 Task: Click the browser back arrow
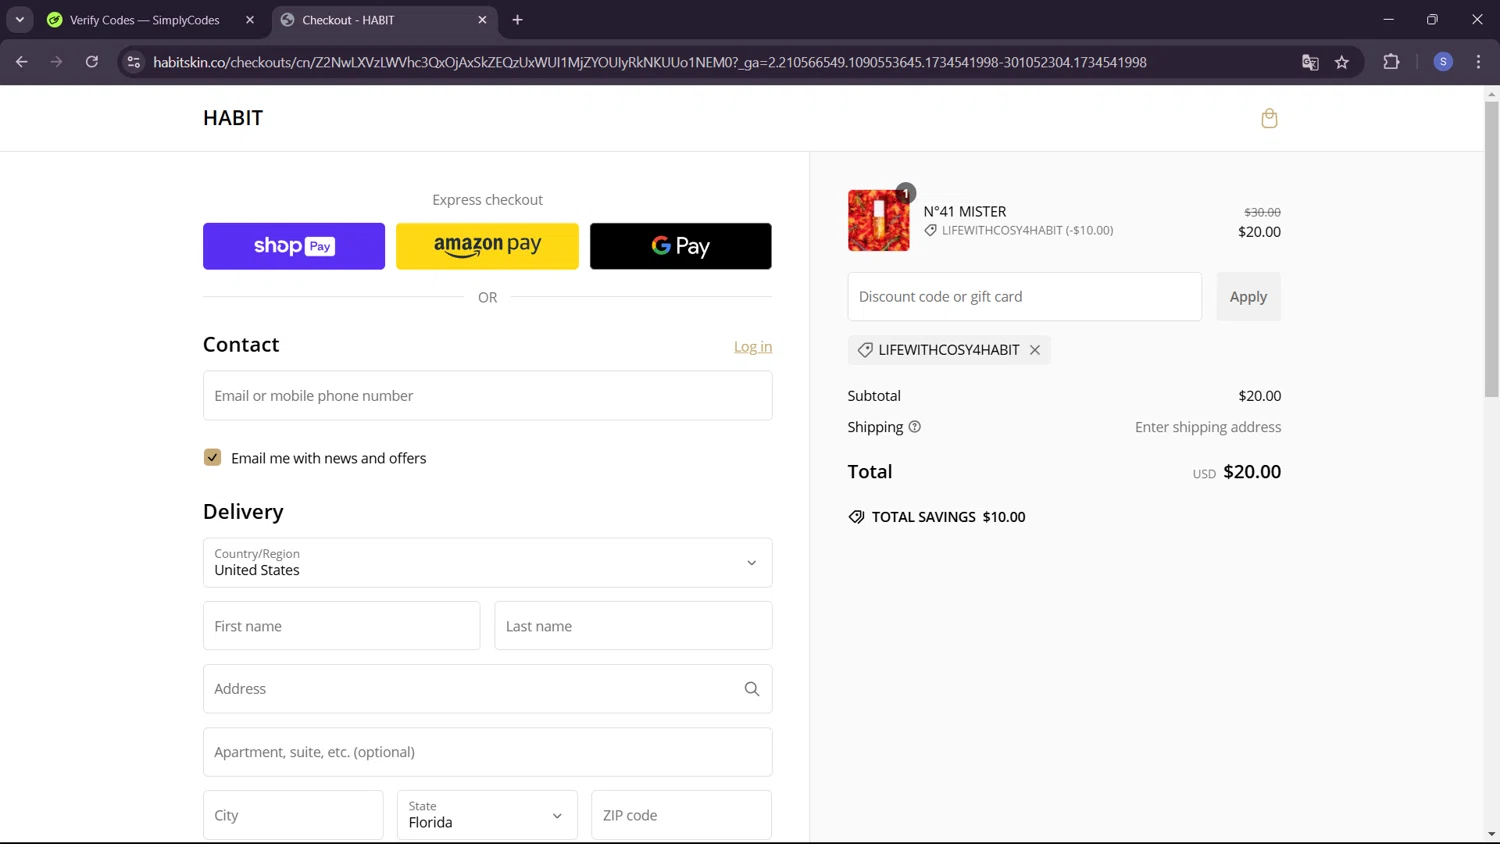pyautogui.click(x=22, y=62)
